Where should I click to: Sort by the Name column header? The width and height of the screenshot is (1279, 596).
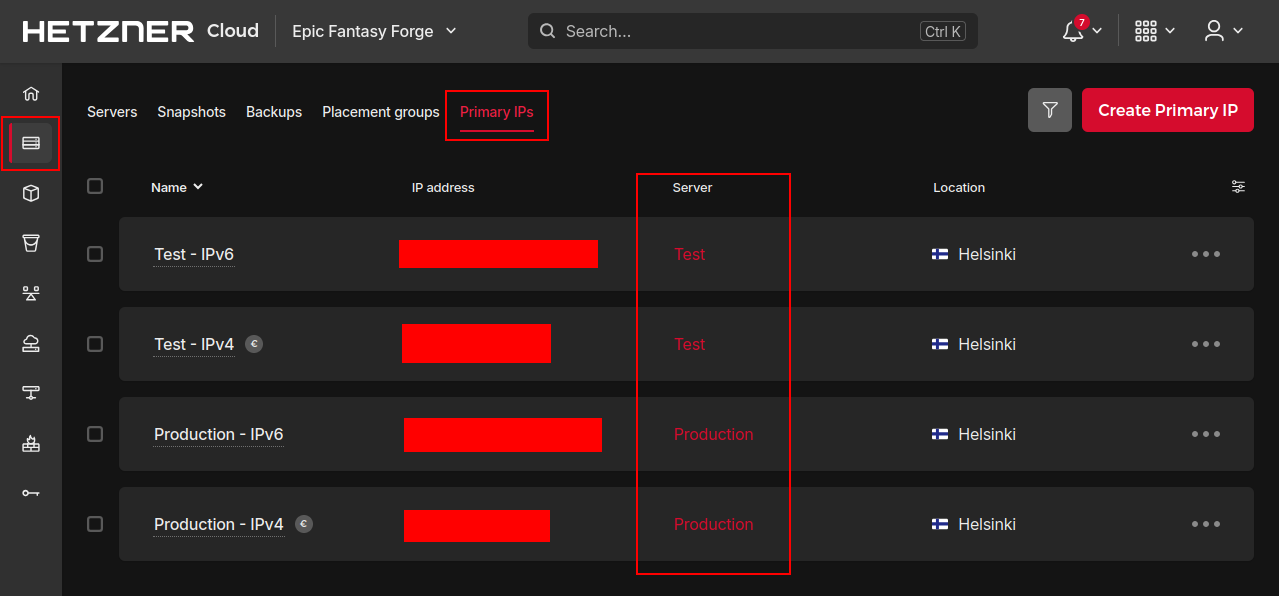(x=177, y=187)
